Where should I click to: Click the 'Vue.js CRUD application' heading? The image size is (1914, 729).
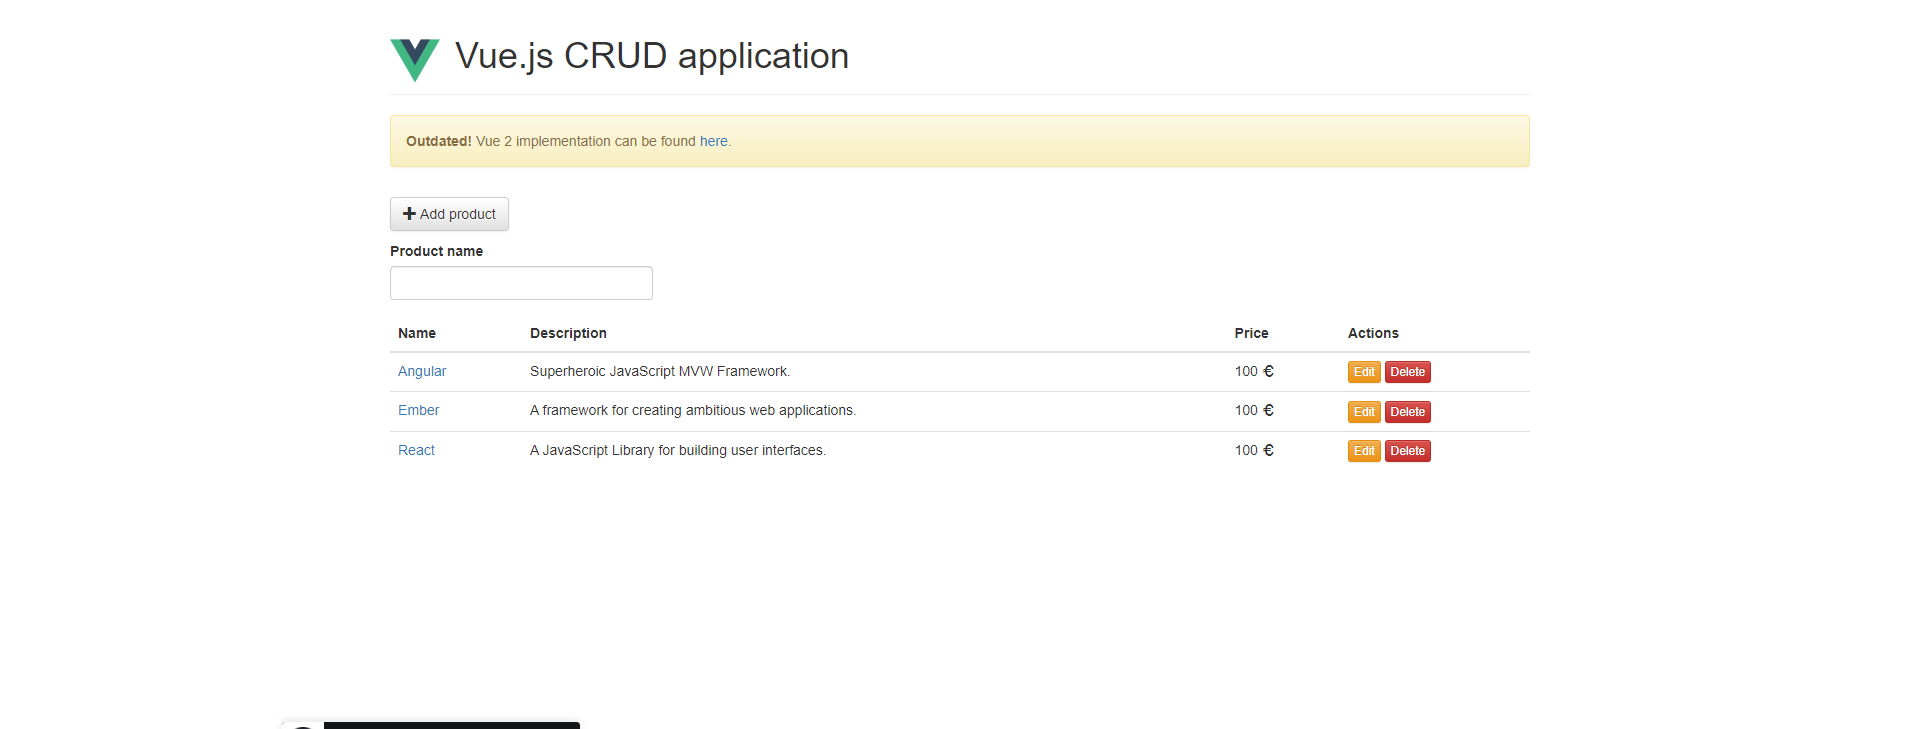click(x=652, y=56)
